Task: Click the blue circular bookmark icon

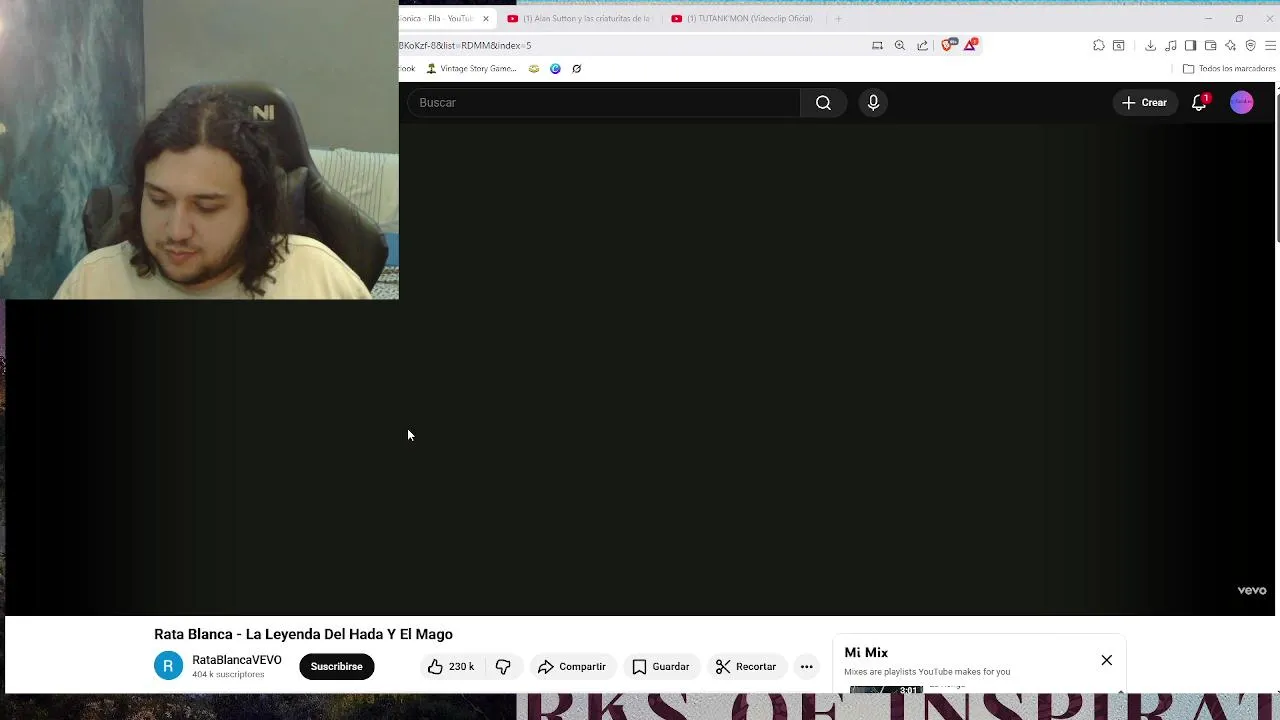Action: pyautogui.click(x=555, y=69)
